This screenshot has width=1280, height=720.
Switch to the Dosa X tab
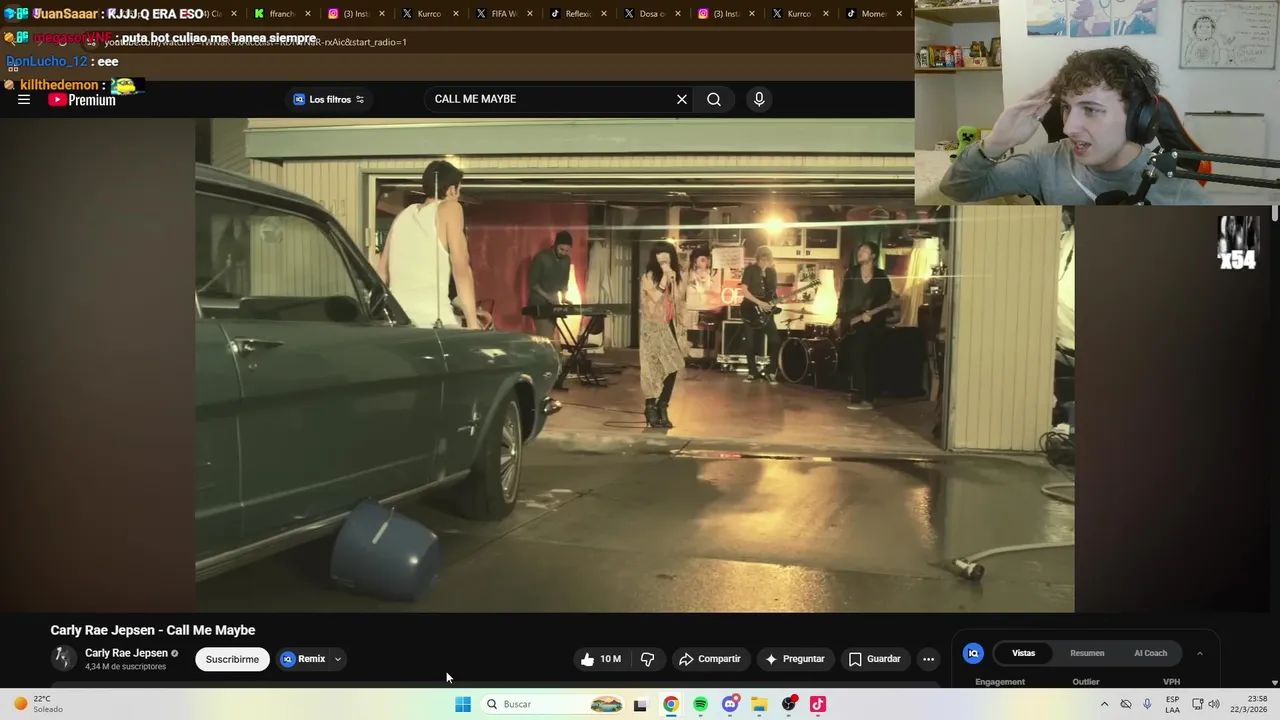645,14
